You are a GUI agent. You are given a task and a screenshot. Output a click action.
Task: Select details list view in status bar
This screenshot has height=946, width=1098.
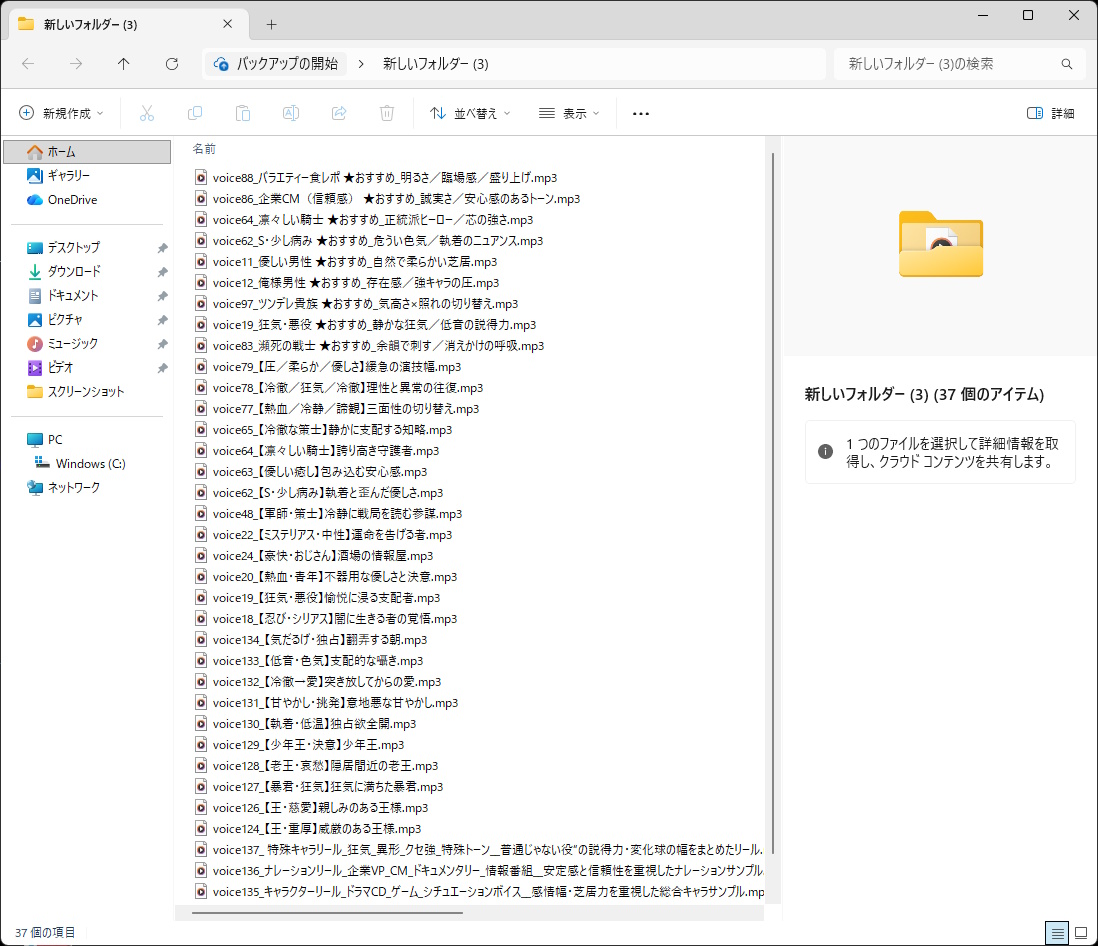point(1056,932)
